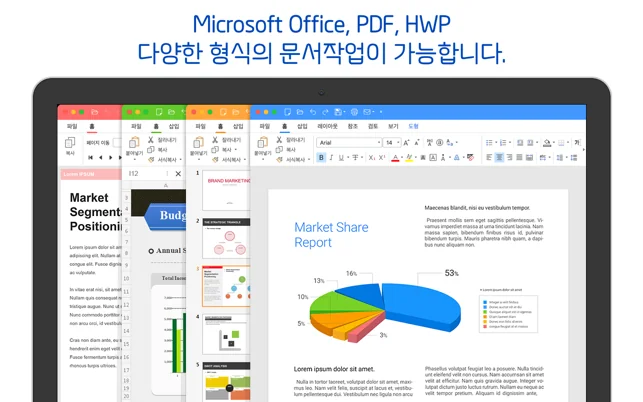This screenshot has width=643, height=402.
Task: Toggle align right paragraph button
Action: pos(509,158)
